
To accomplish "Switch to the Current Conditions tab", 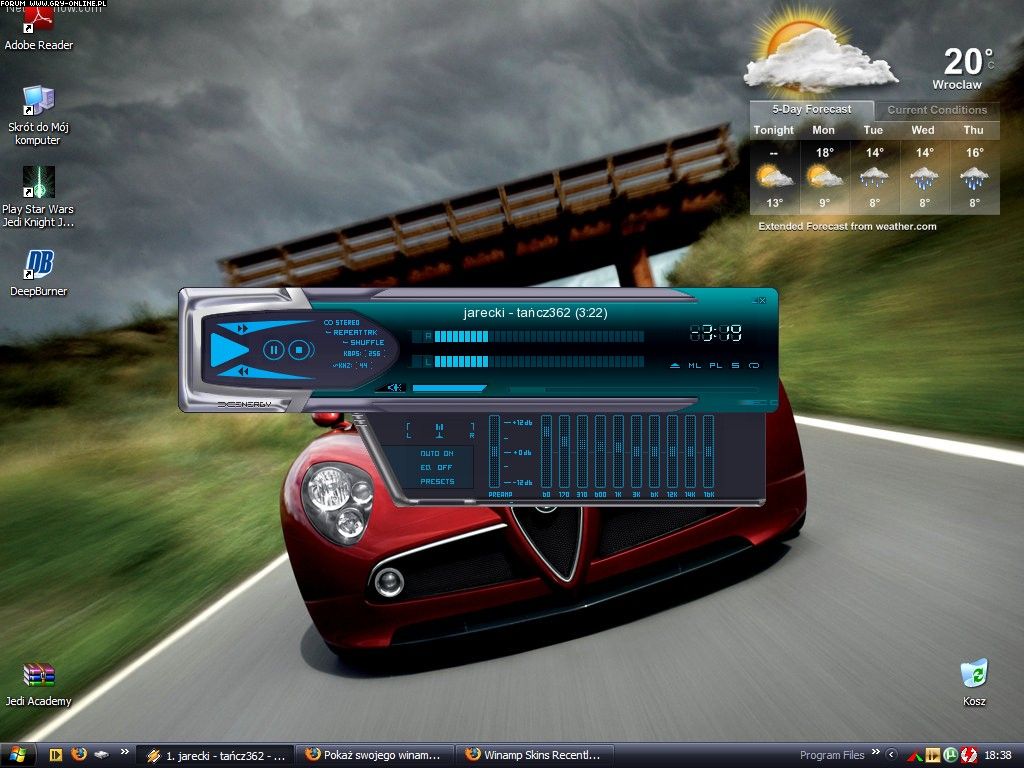I will click(936, 110).
